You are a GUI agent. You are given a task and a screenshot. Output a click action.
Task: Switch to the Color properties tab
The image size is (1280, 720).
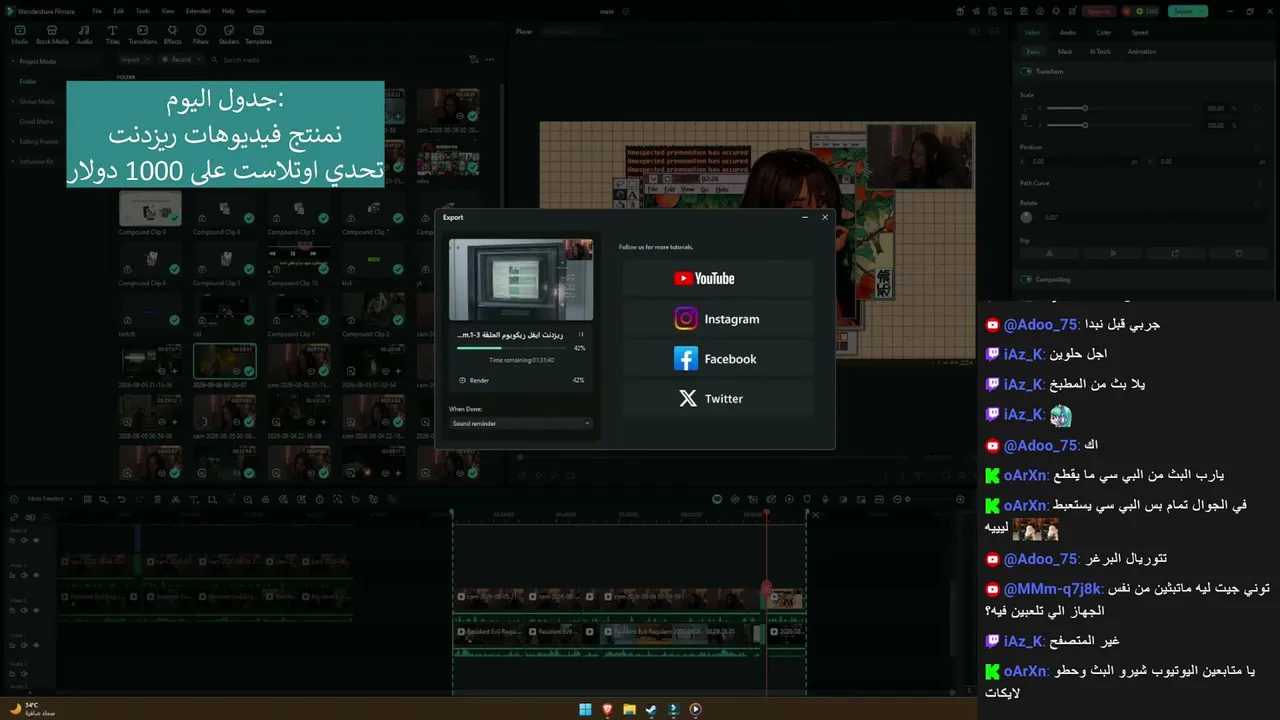click(1104, 32)
